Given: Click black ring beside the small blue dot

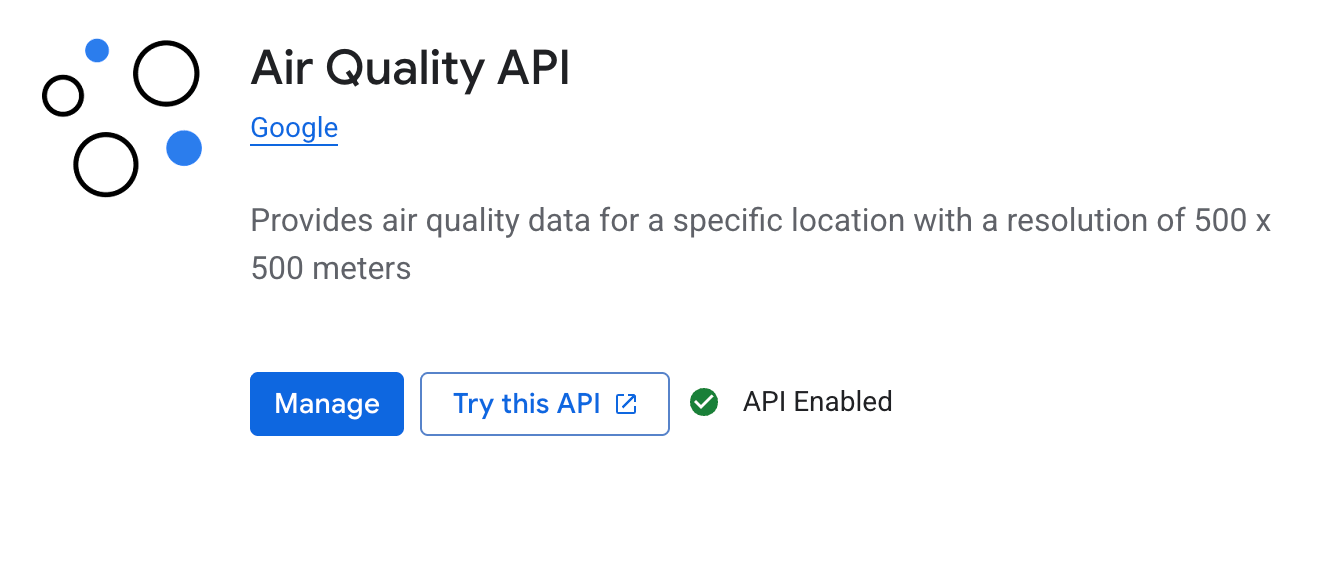Looking at the screenshot, I should [x=167, y=73].
